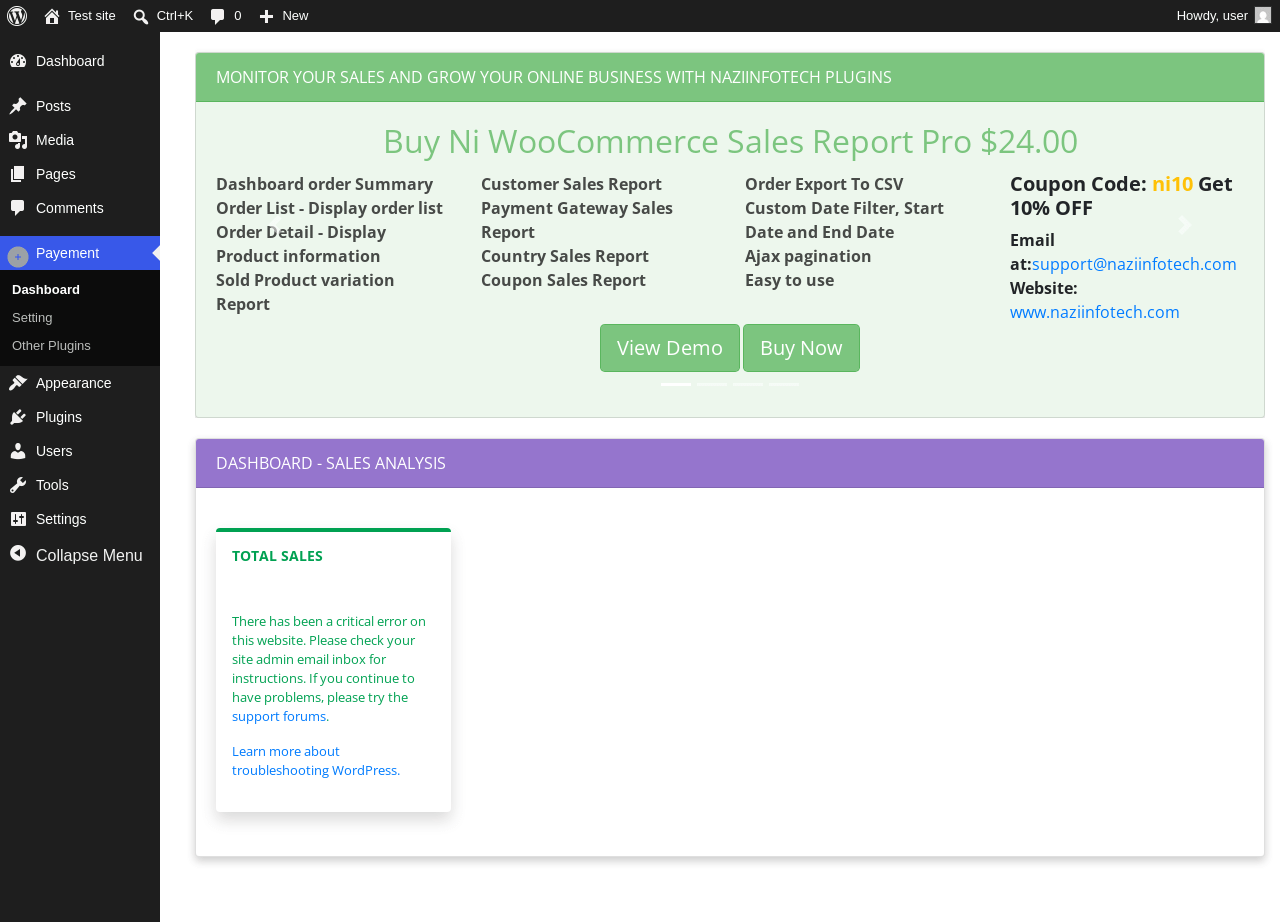Click the Buy Ni WooCommerce Sales Report Pro heading
Image resolution: width=1280 pixels, height=922 pixels.
tap(730, 141)
